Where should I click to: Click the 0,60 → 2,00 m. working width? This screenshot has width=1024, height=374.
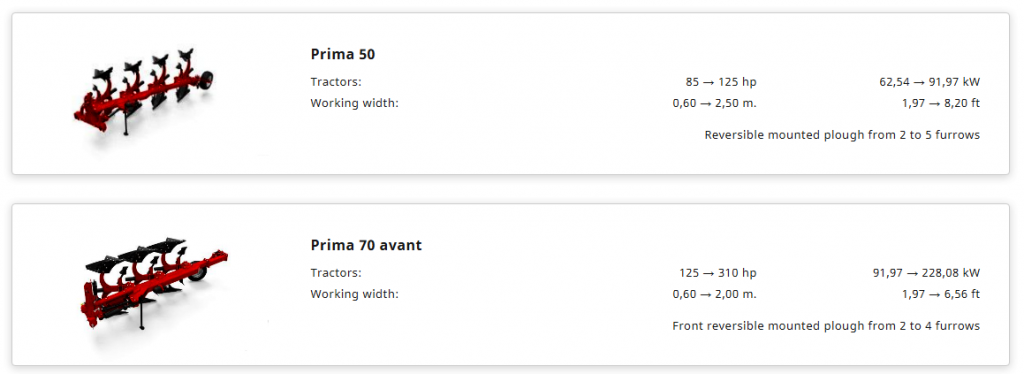tap(714, 294)
